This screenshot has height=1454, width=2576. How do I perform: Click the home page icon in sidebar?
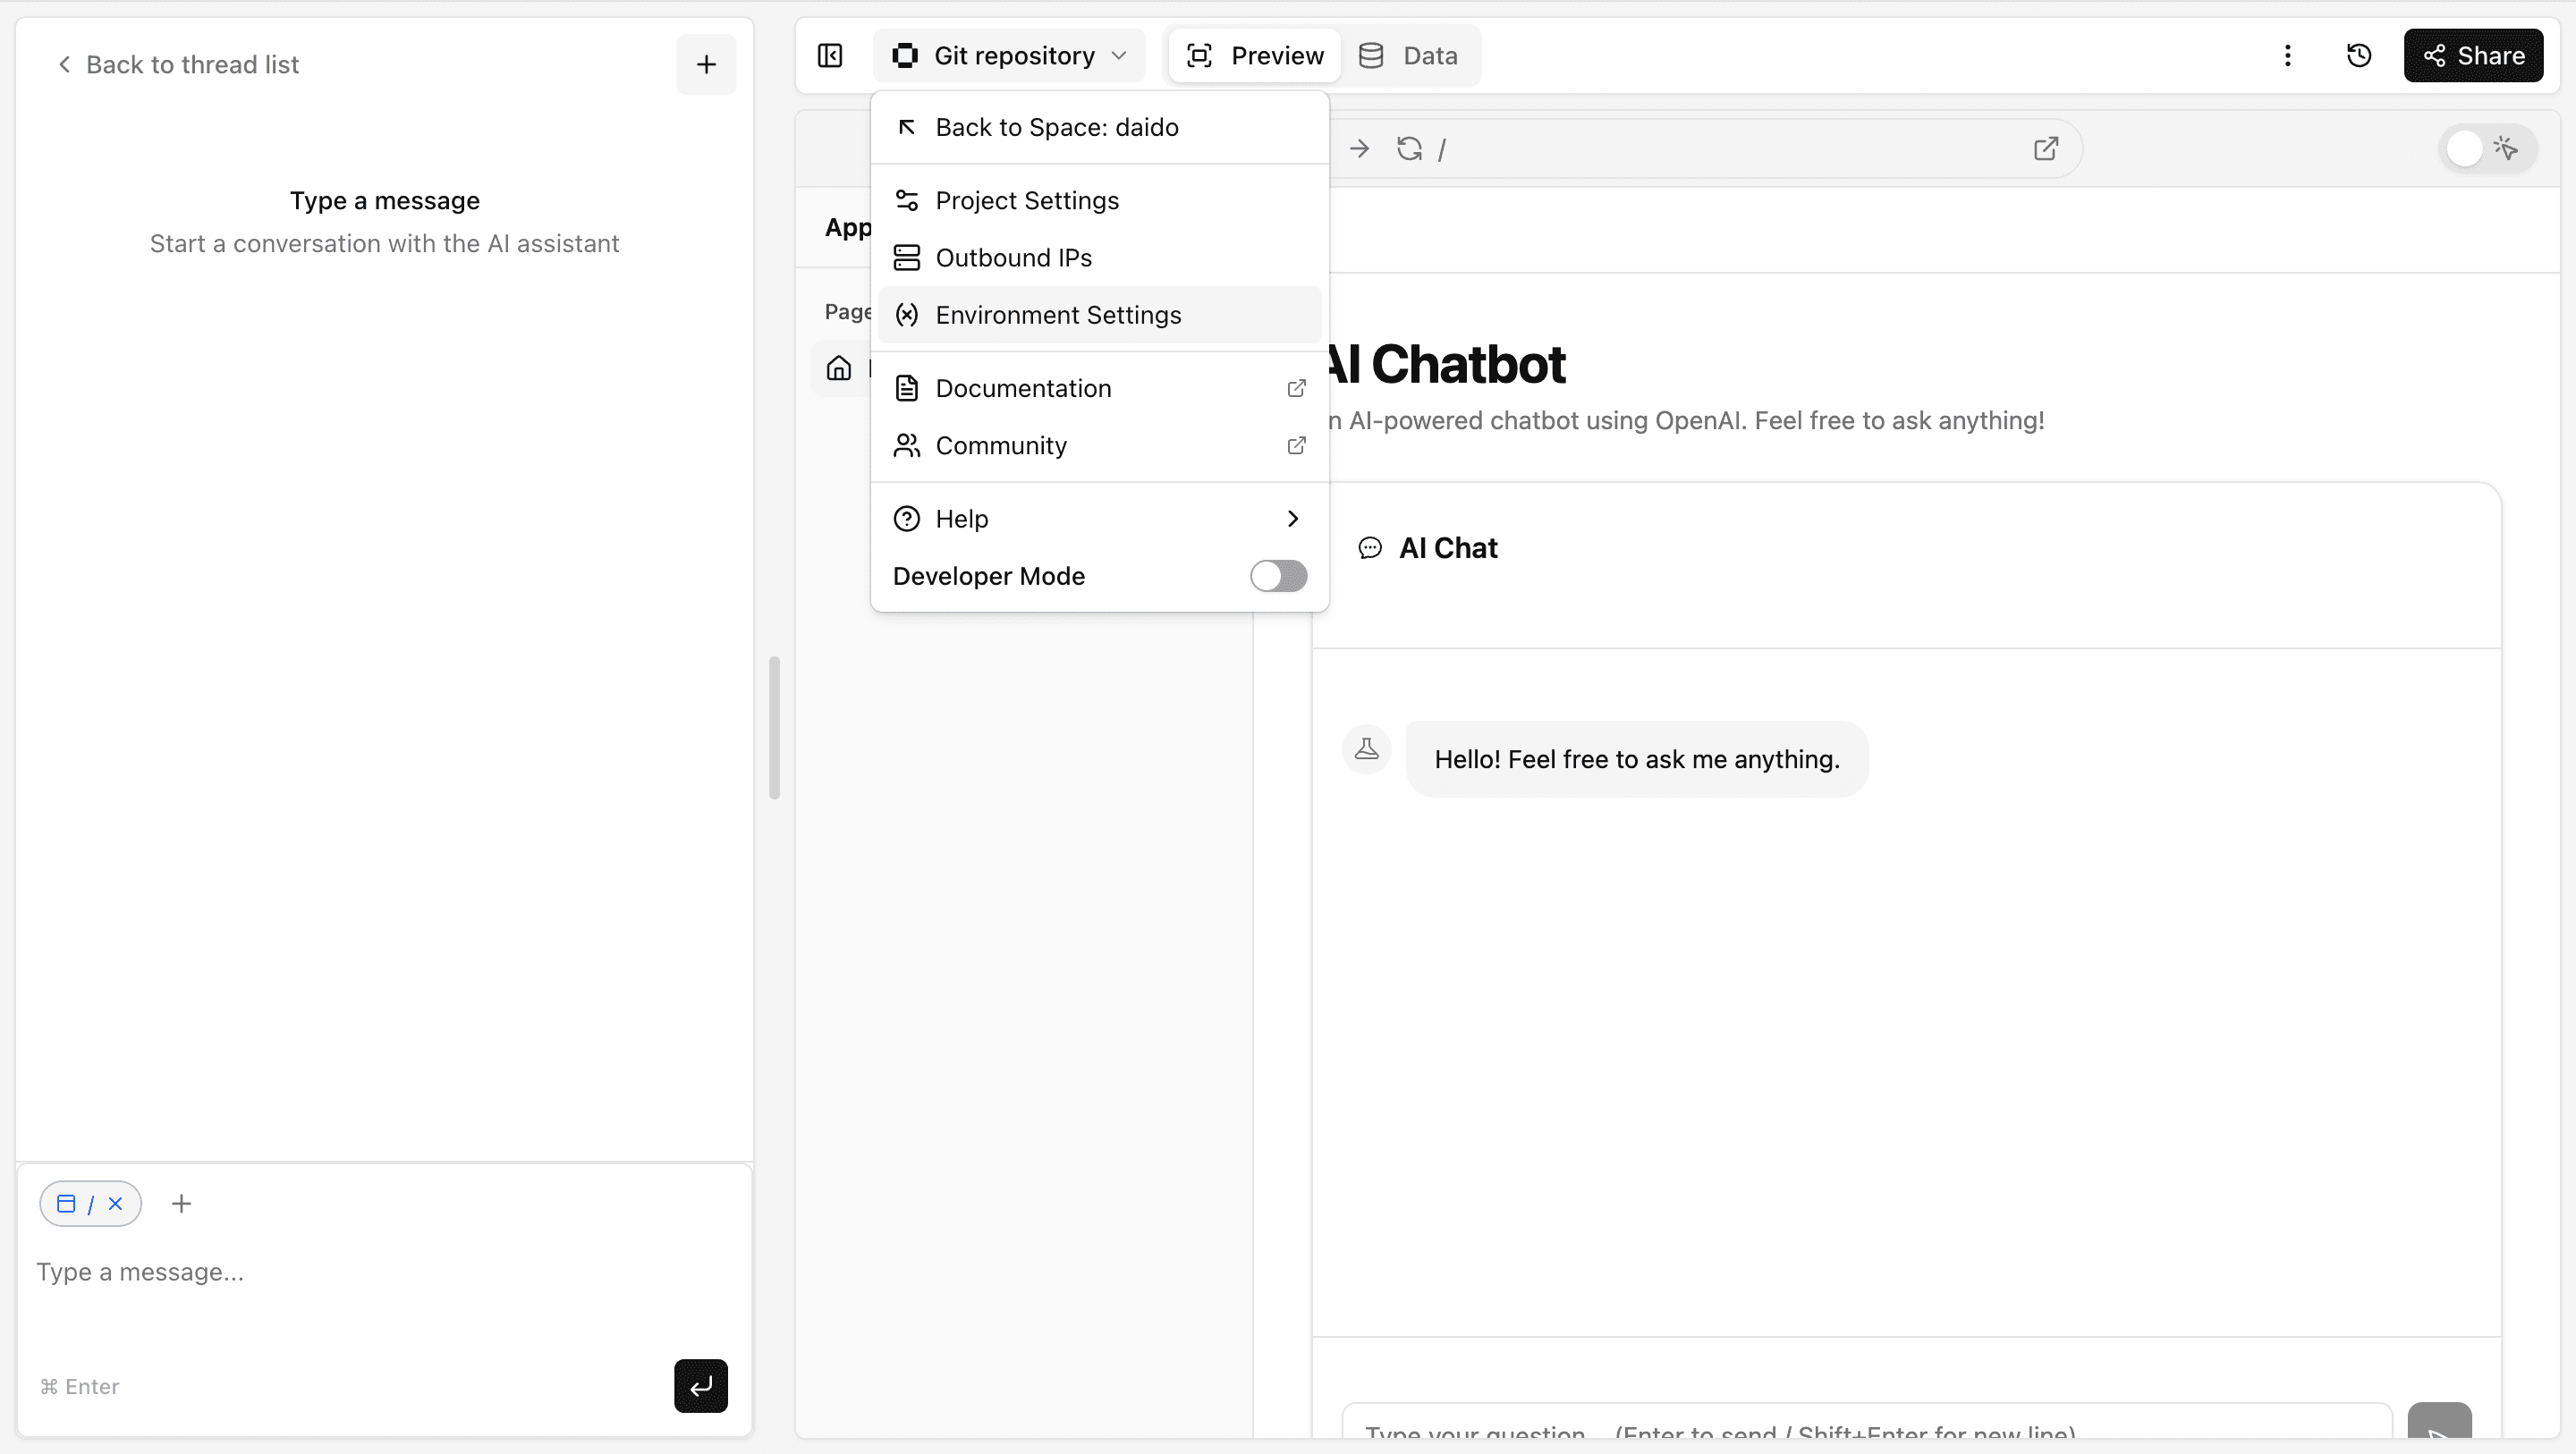point(838,368)
